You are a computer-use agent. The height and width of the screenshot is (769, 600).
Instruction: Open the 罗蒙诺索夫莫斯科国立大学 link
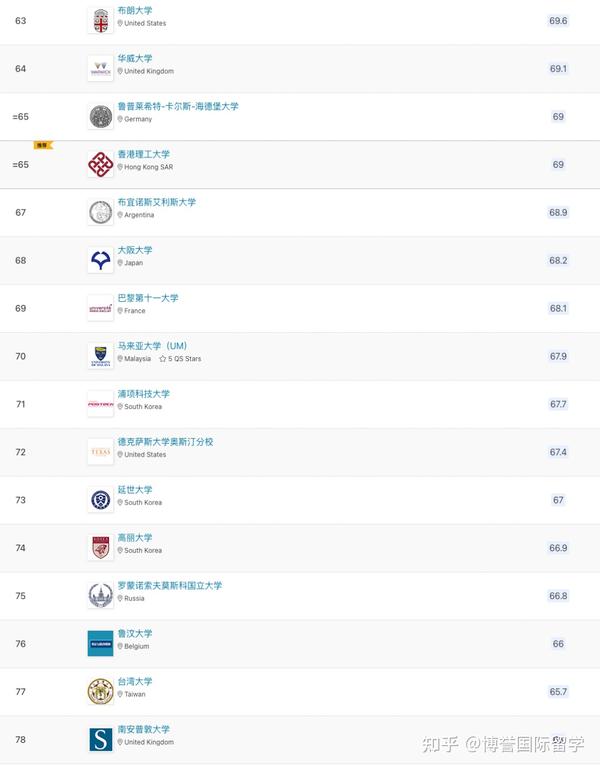170,586
